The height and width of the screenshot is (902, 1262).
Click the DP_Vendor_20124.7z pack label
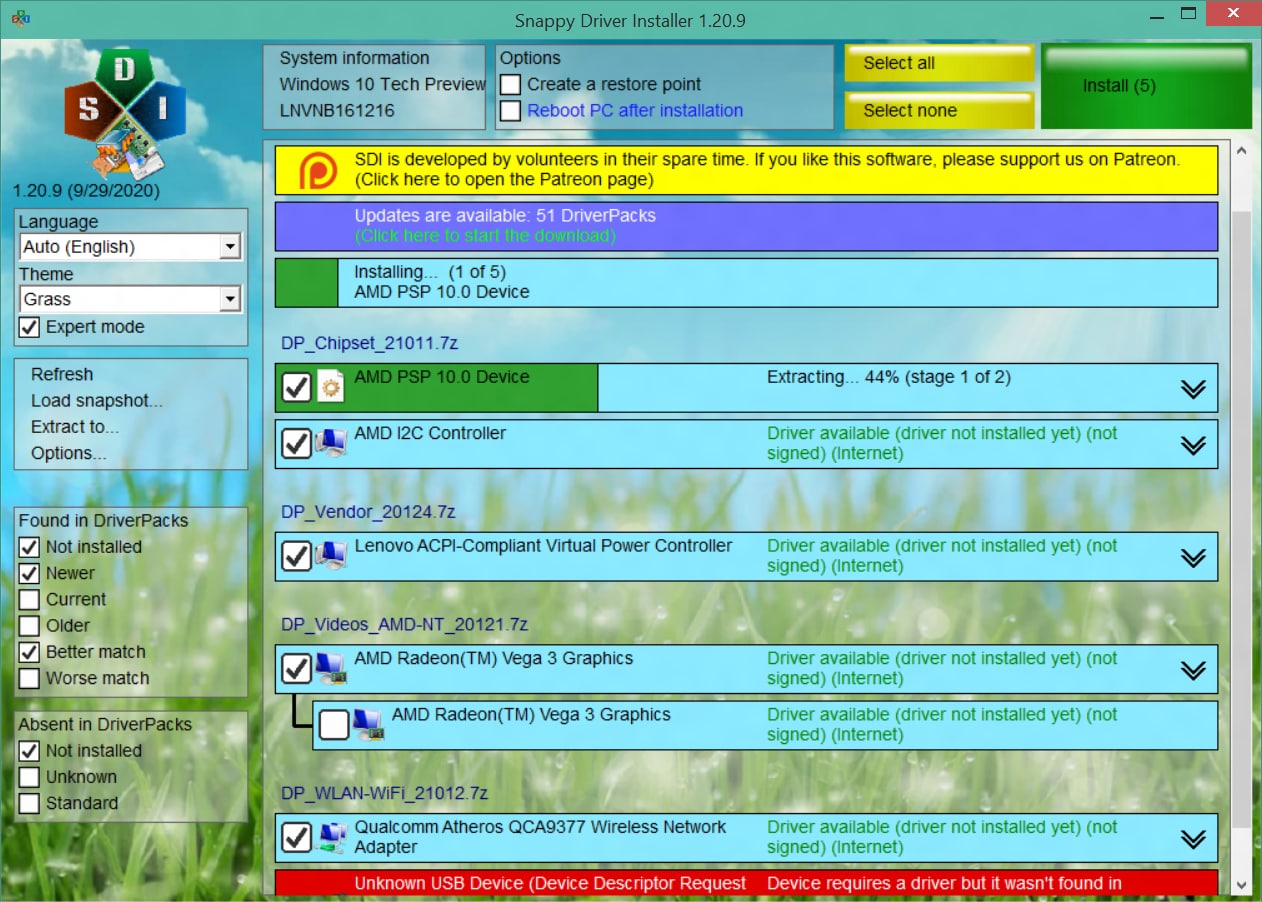[367, 512]
